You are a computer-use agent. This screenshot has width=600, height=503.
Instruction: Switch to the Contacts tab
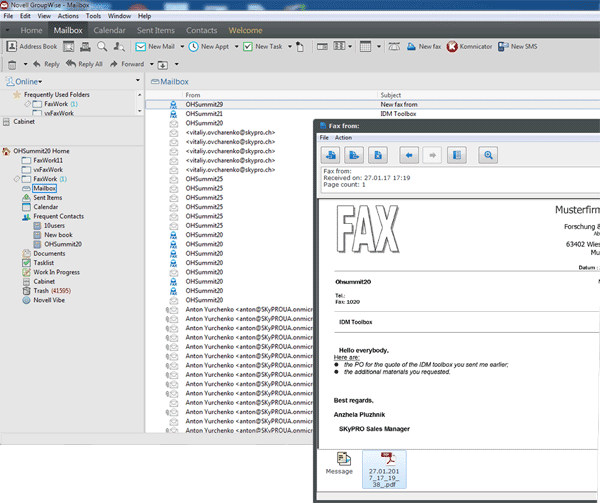[202, 30]
